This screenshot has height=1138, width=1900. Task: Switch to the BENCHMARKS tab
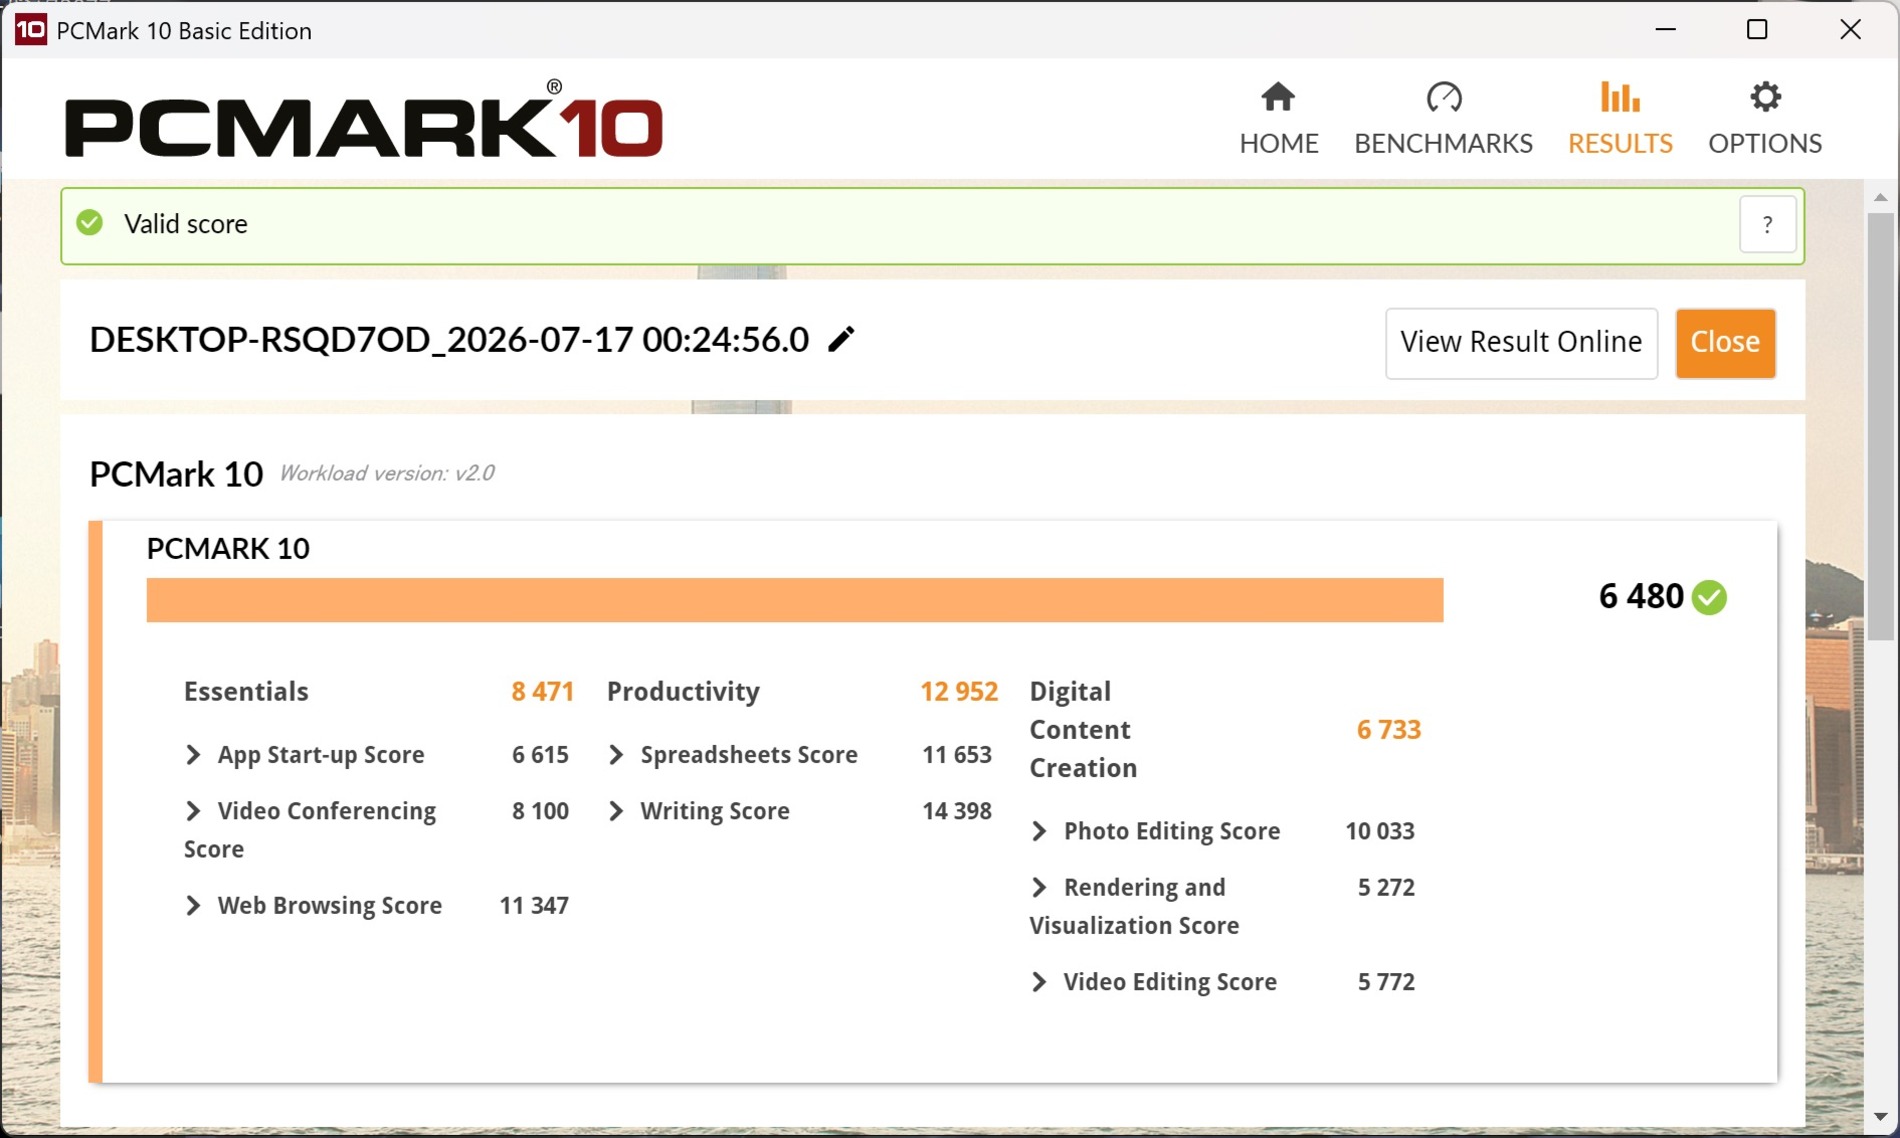1443,118
